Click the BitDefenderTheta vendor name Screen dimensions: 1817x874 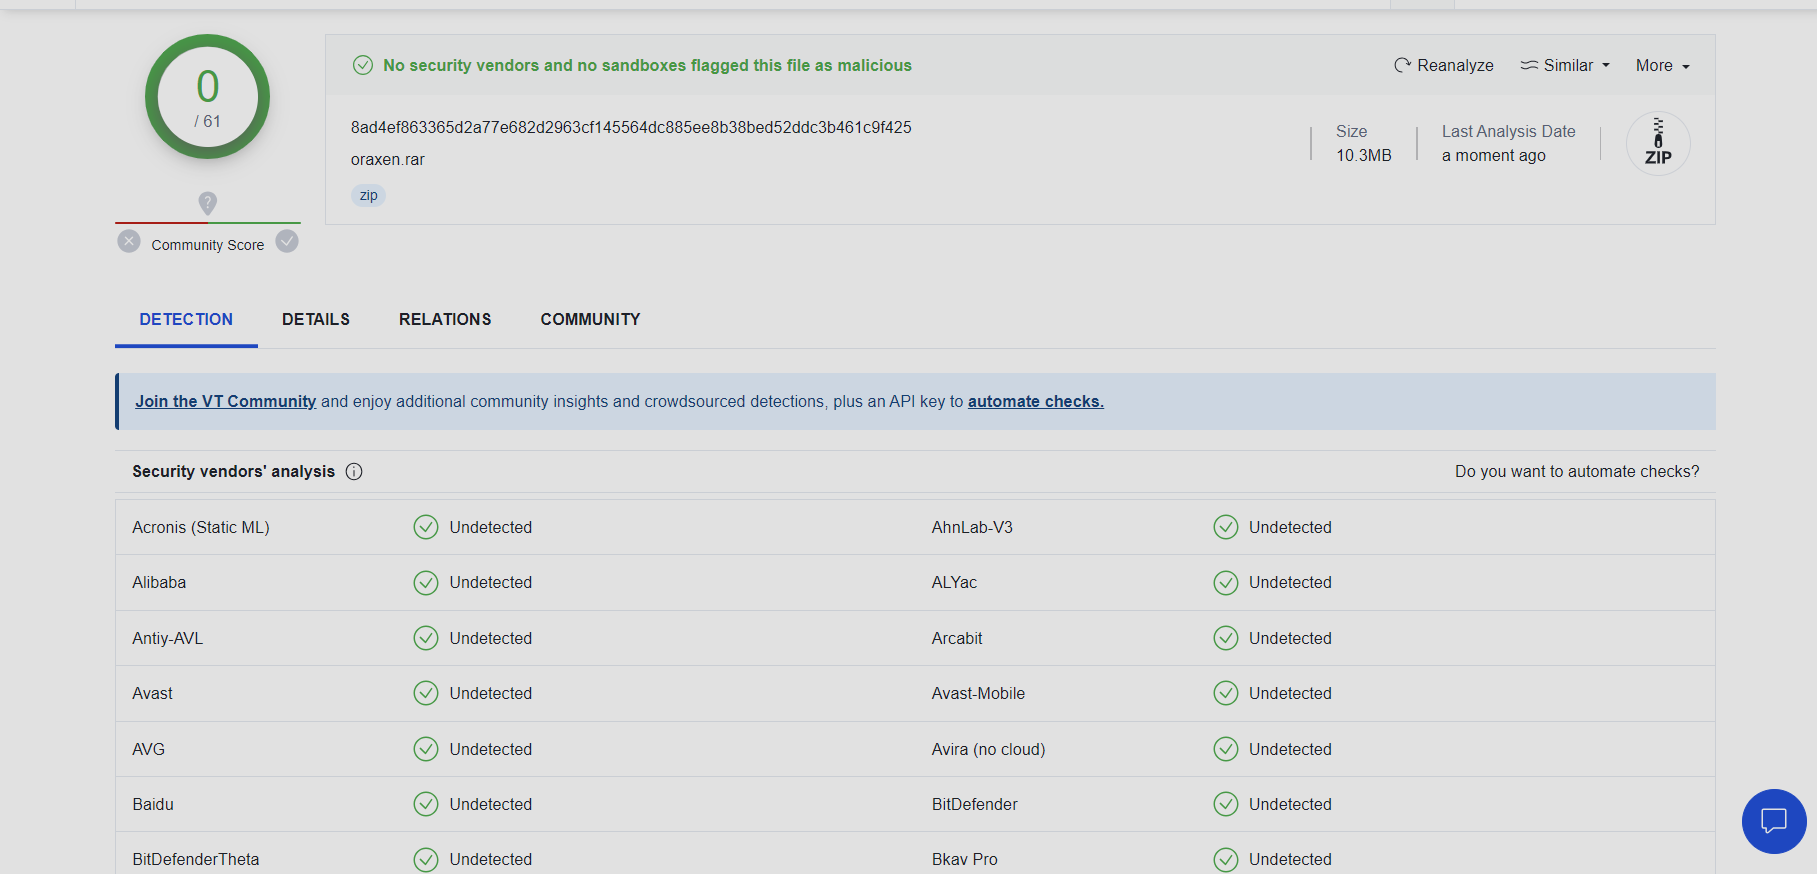coord(196,859)
